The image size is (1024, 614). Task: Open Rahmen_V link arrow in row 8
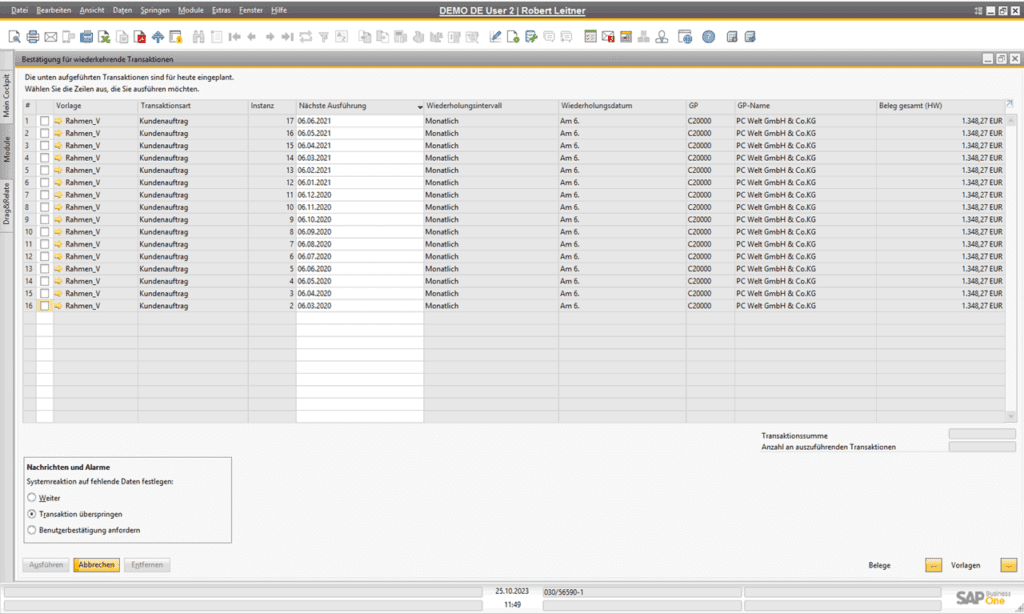[58, 207]
